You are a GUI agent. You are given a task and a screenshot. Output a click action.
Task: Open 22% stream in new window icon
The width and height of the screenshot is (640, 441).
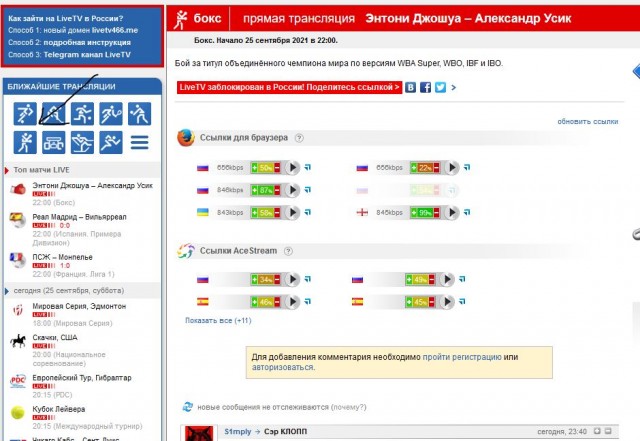tap(467, 167)
